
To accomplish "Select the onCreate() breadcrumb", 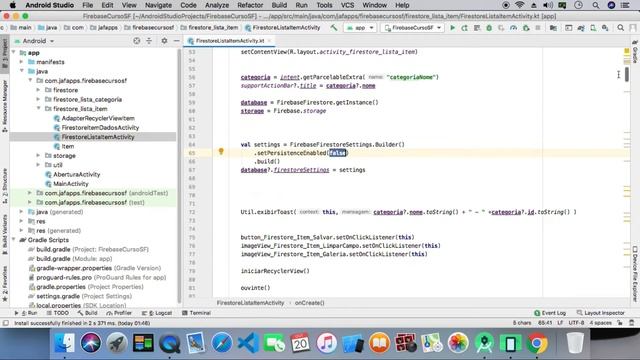I will 309,303.
